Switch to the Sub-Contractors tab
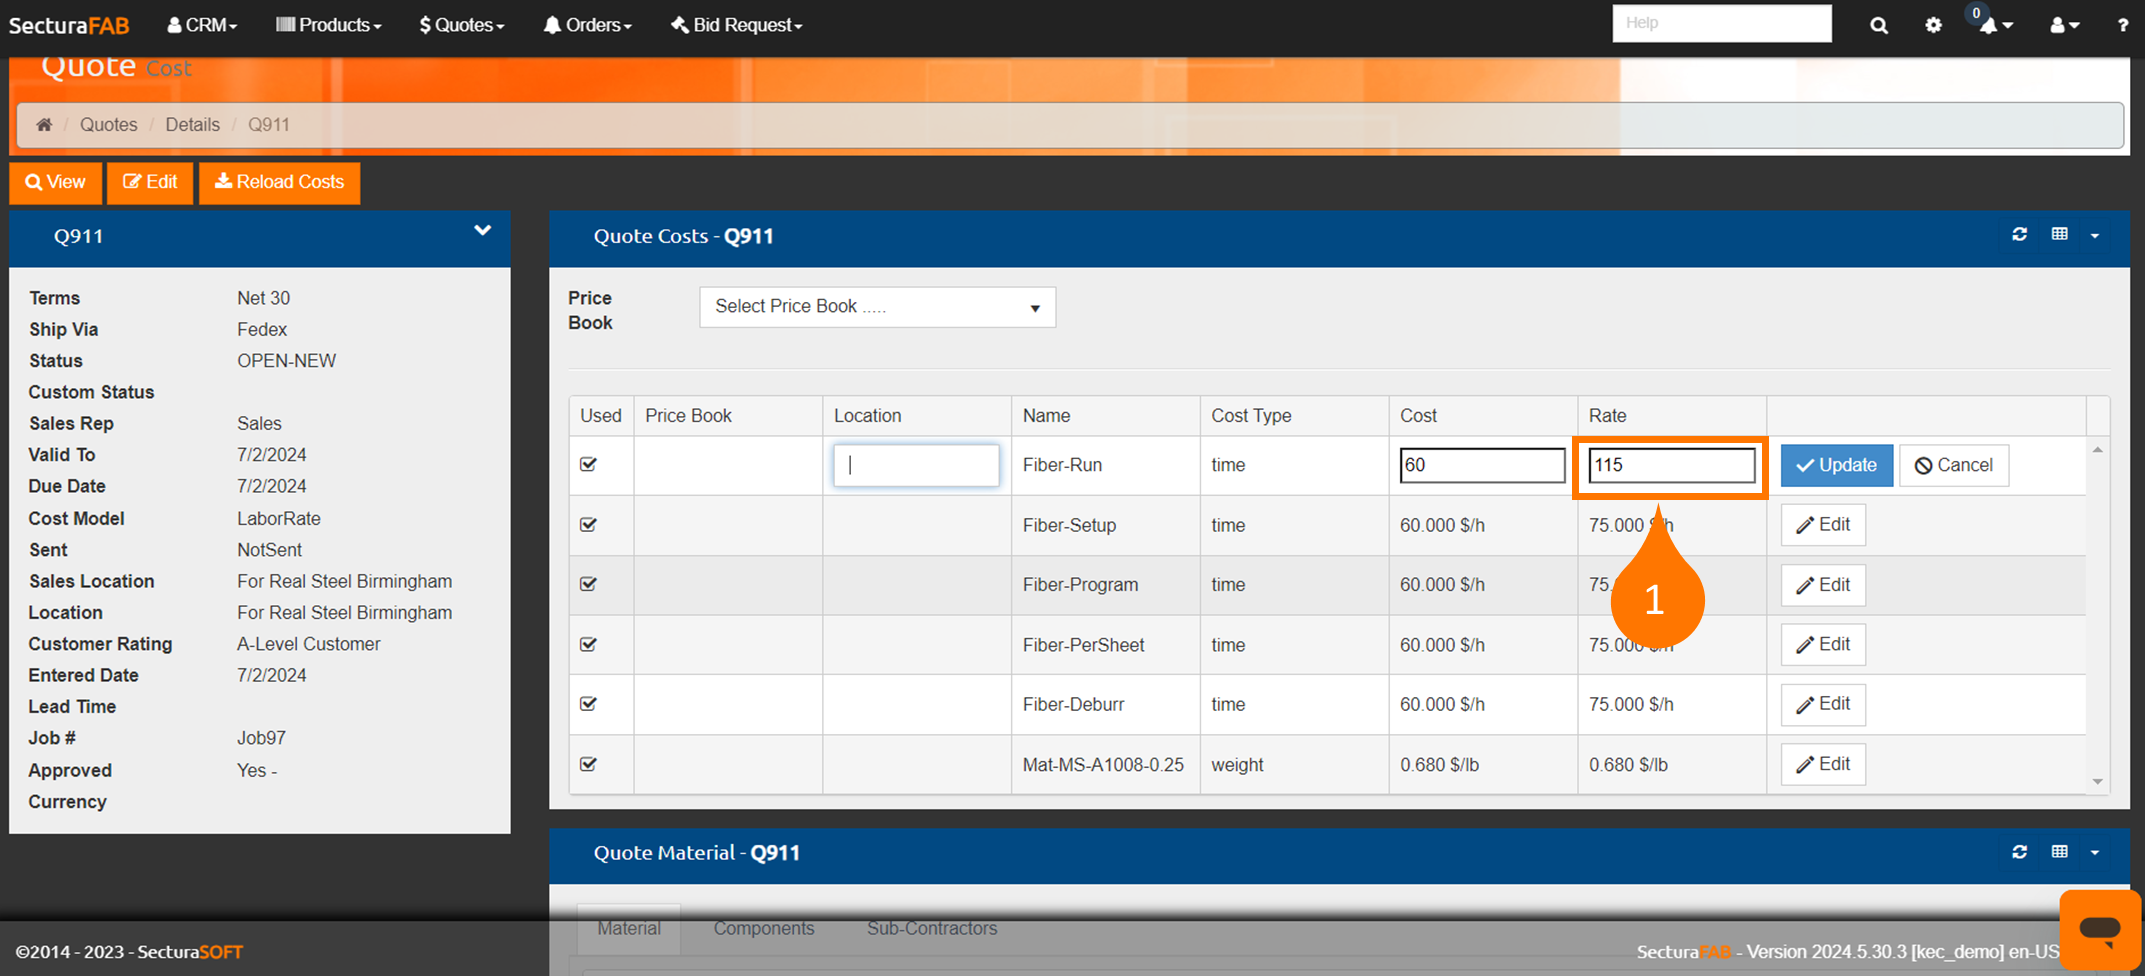The width and height of the screenshot is (2145, 976). [x=931, y=928]
